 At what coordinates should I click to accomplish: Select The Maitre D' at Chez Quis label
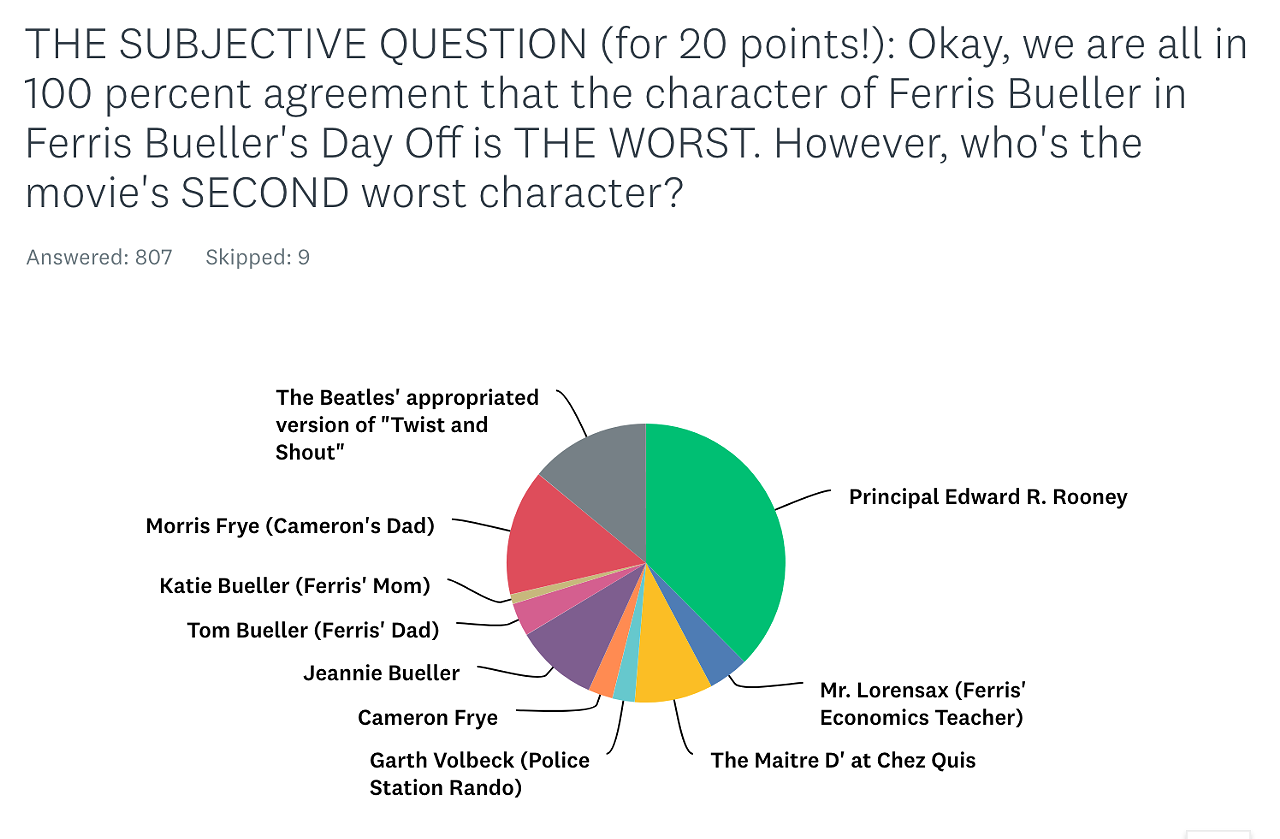[x=843, y=760]
